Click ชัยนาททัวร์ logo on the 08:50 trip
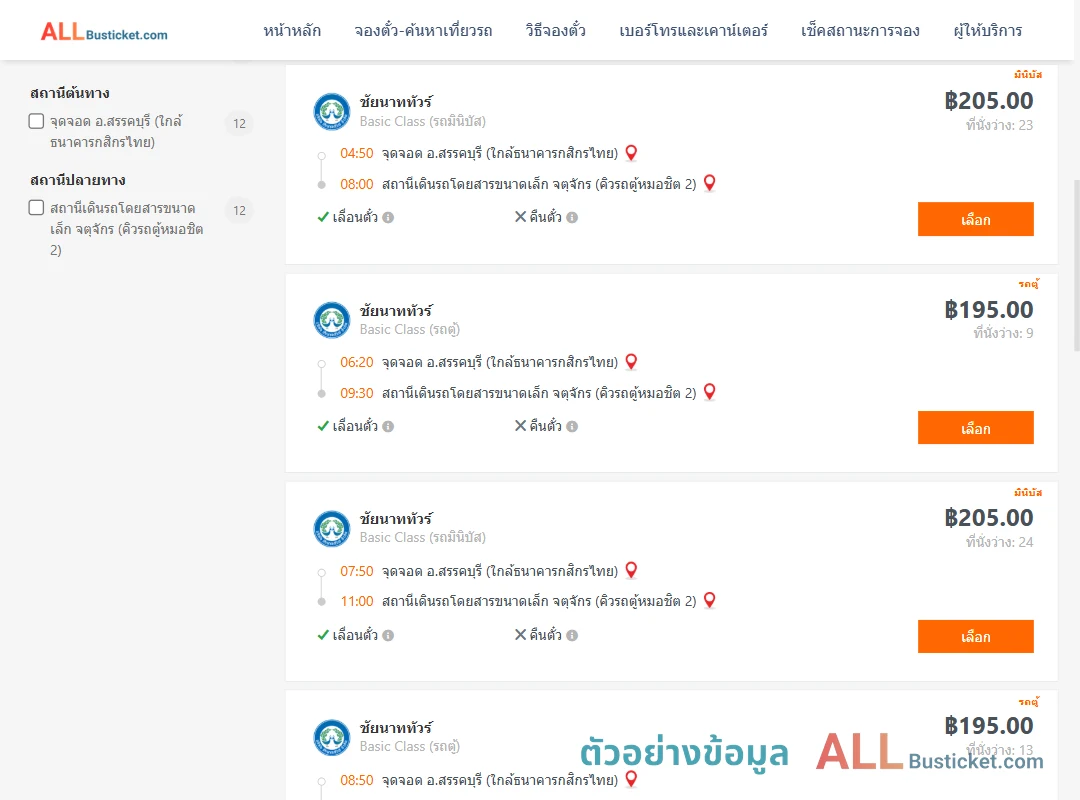This screenshot has width=1080, height=800. point(332,737)
